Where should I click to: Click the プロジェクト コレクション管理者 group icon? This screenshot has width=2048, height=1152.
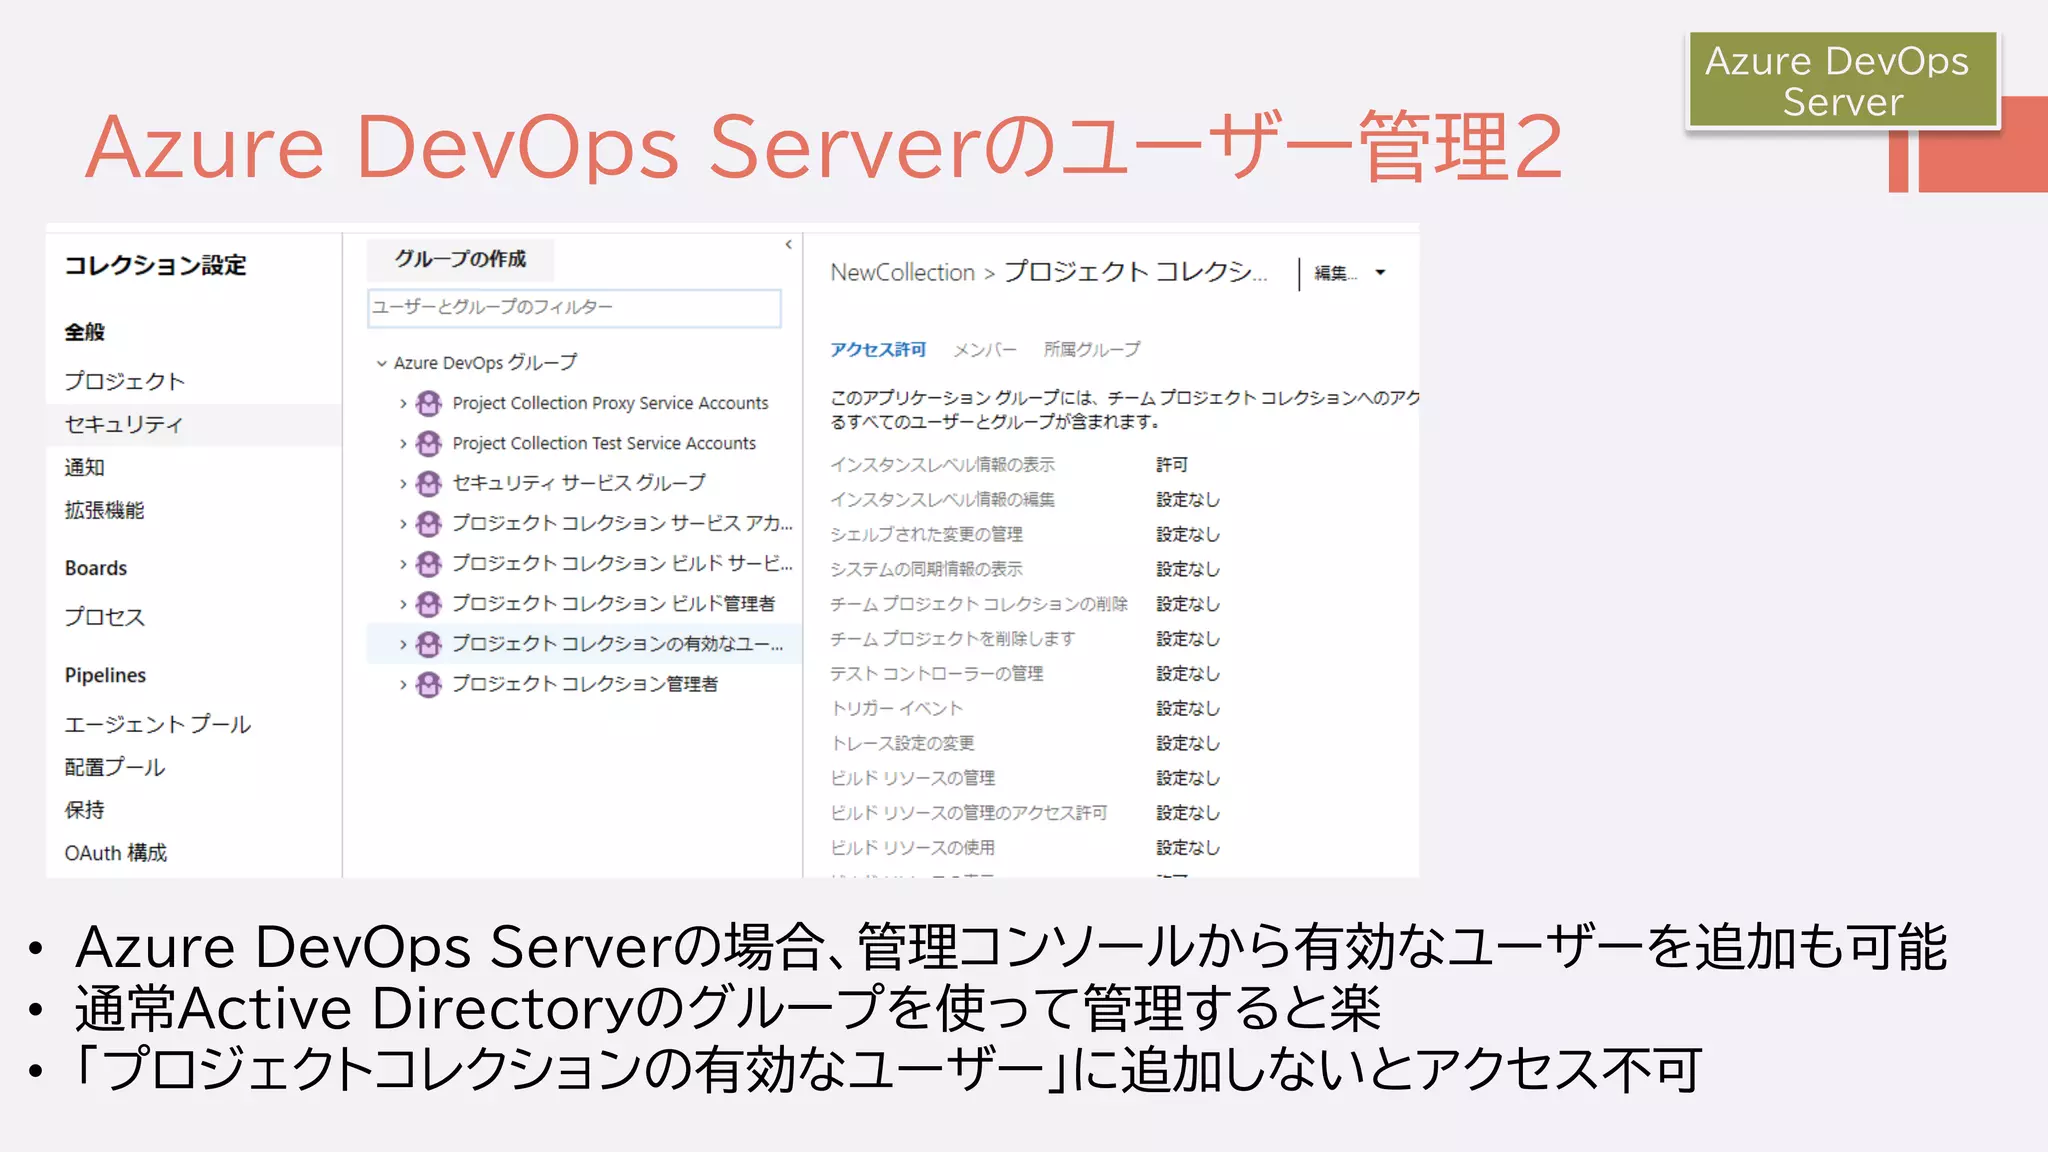tap(429, 684)
